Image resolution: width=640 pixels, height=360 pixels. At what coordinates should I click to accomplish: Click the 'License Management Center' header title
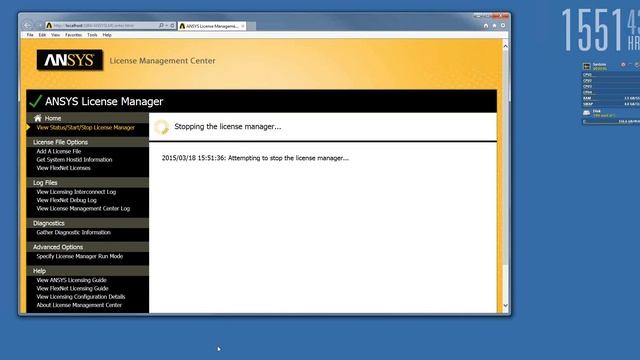(162, 61)
